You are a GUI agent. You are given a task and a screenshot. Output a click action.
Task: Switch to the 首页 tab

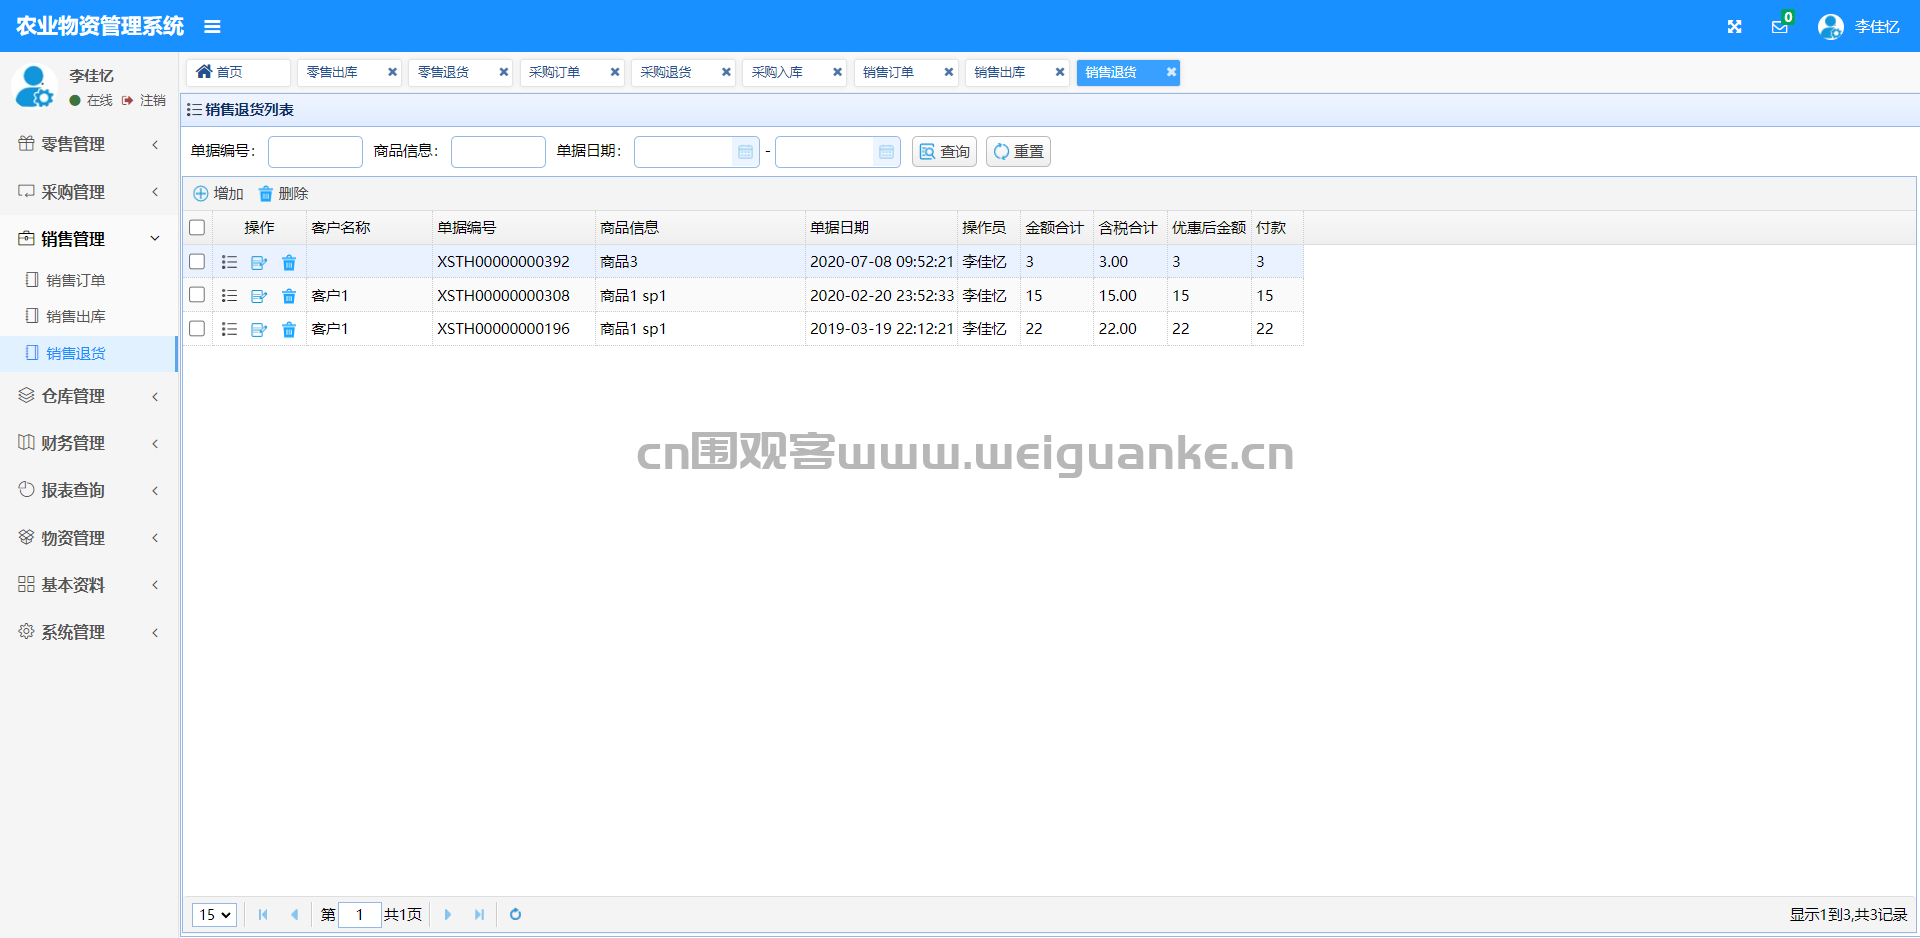(238, 72)
